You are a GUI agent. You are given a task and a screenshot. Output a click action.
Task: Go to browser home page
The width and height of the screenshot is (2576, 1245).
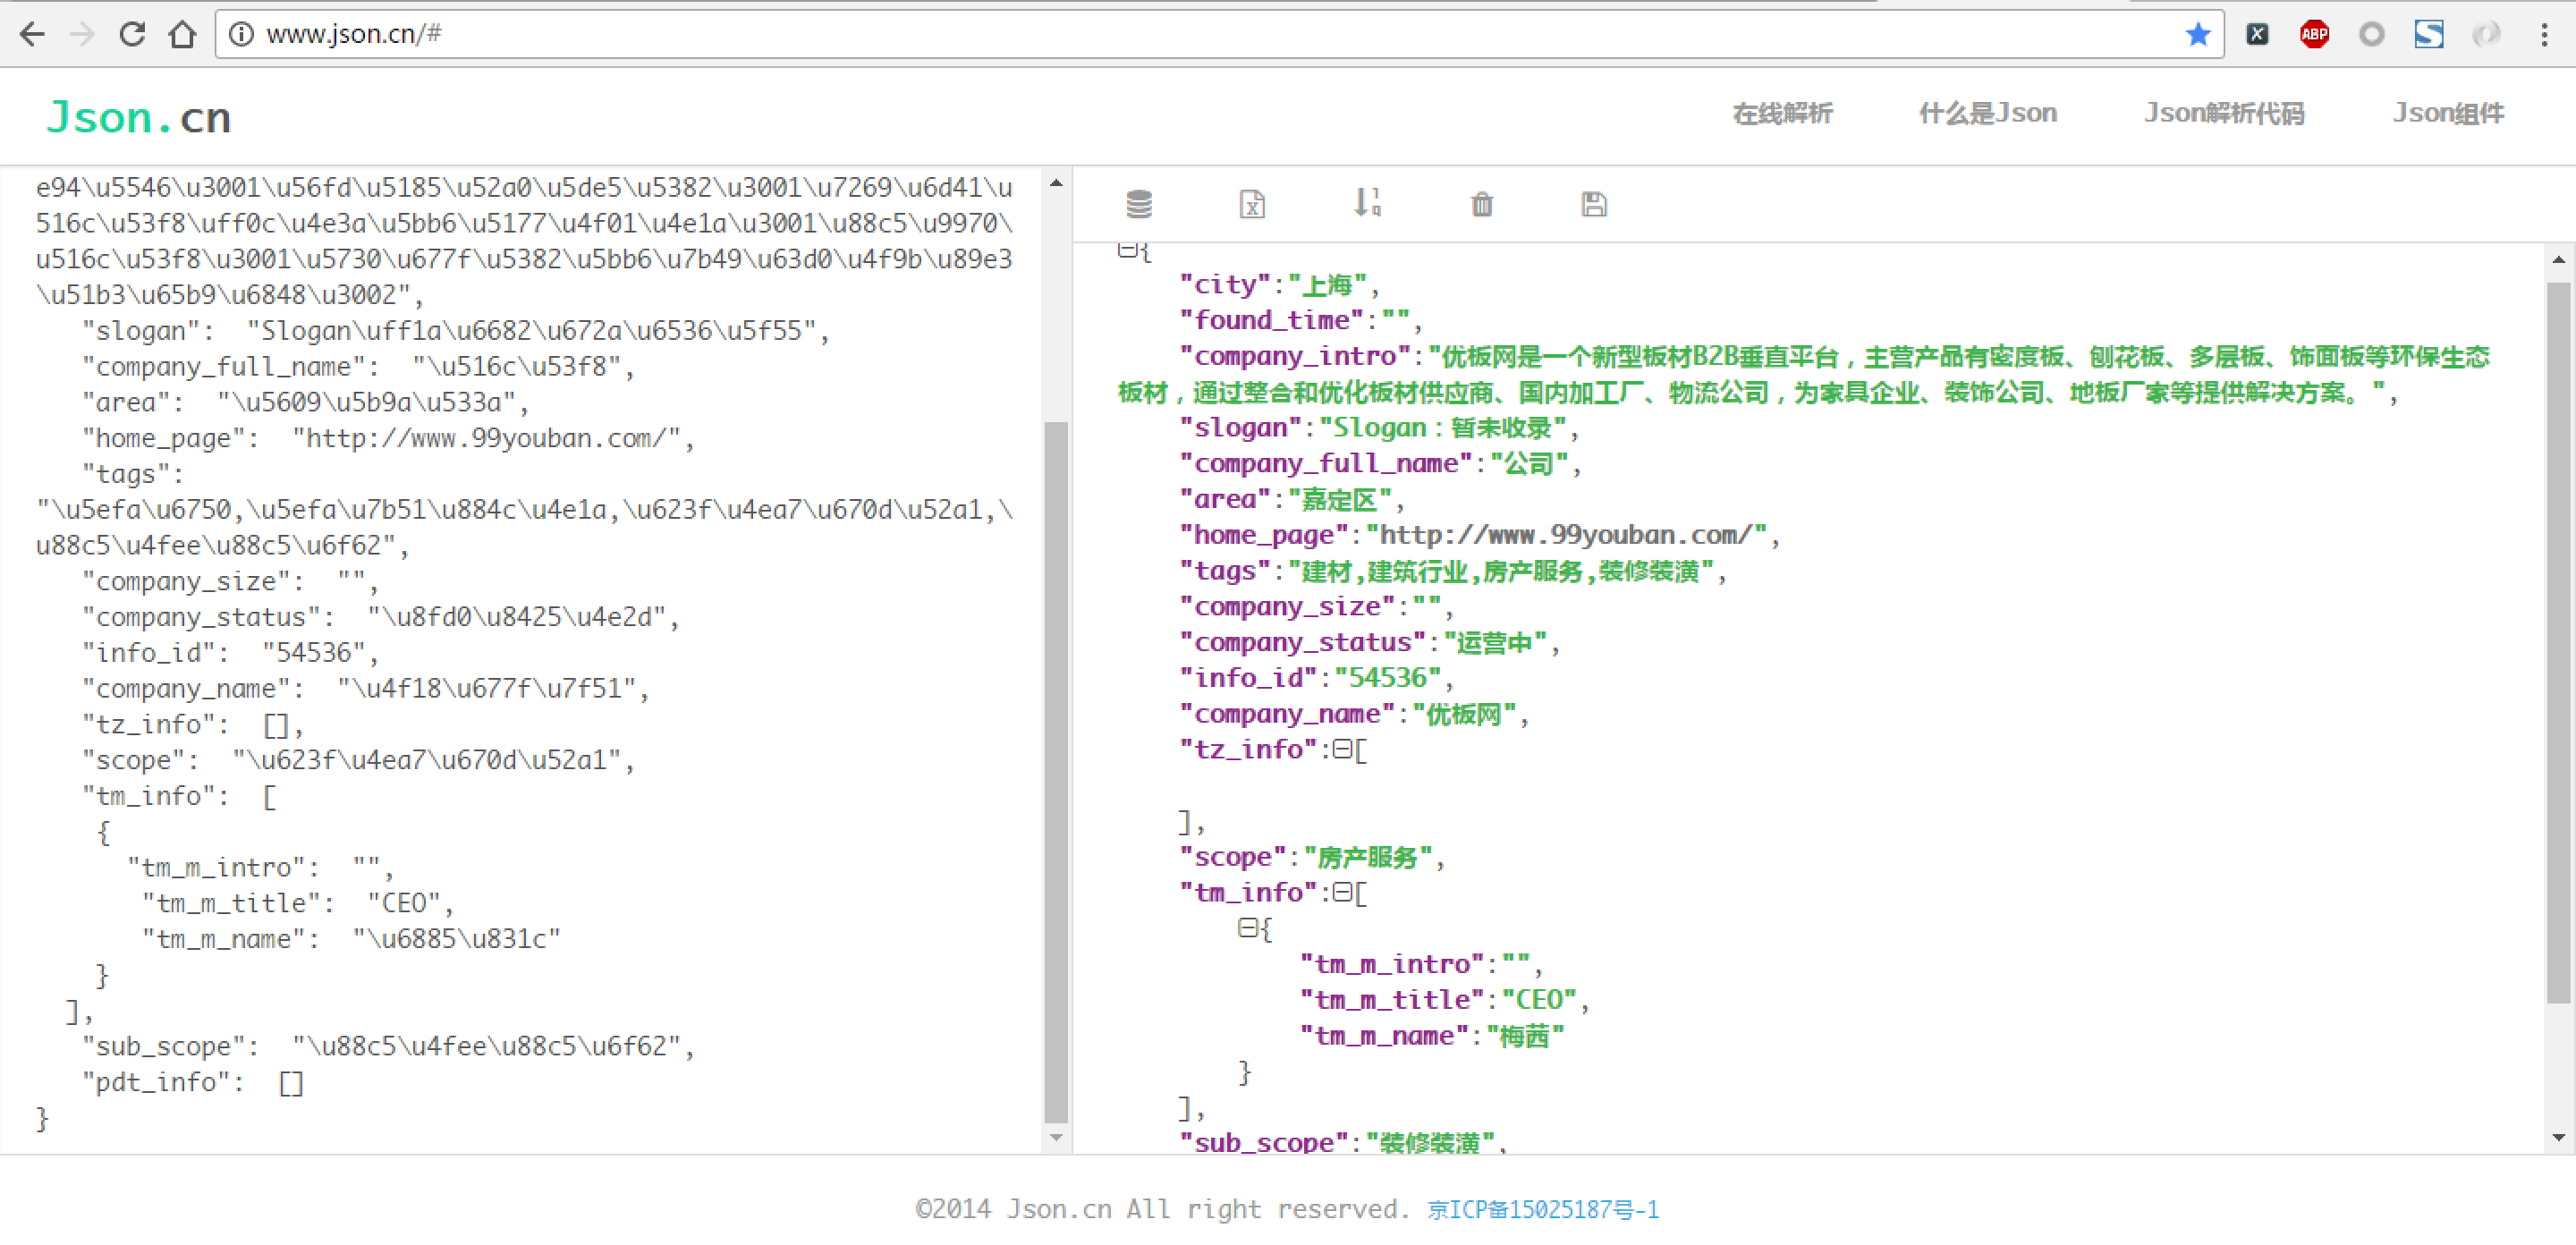click(182, 35)
